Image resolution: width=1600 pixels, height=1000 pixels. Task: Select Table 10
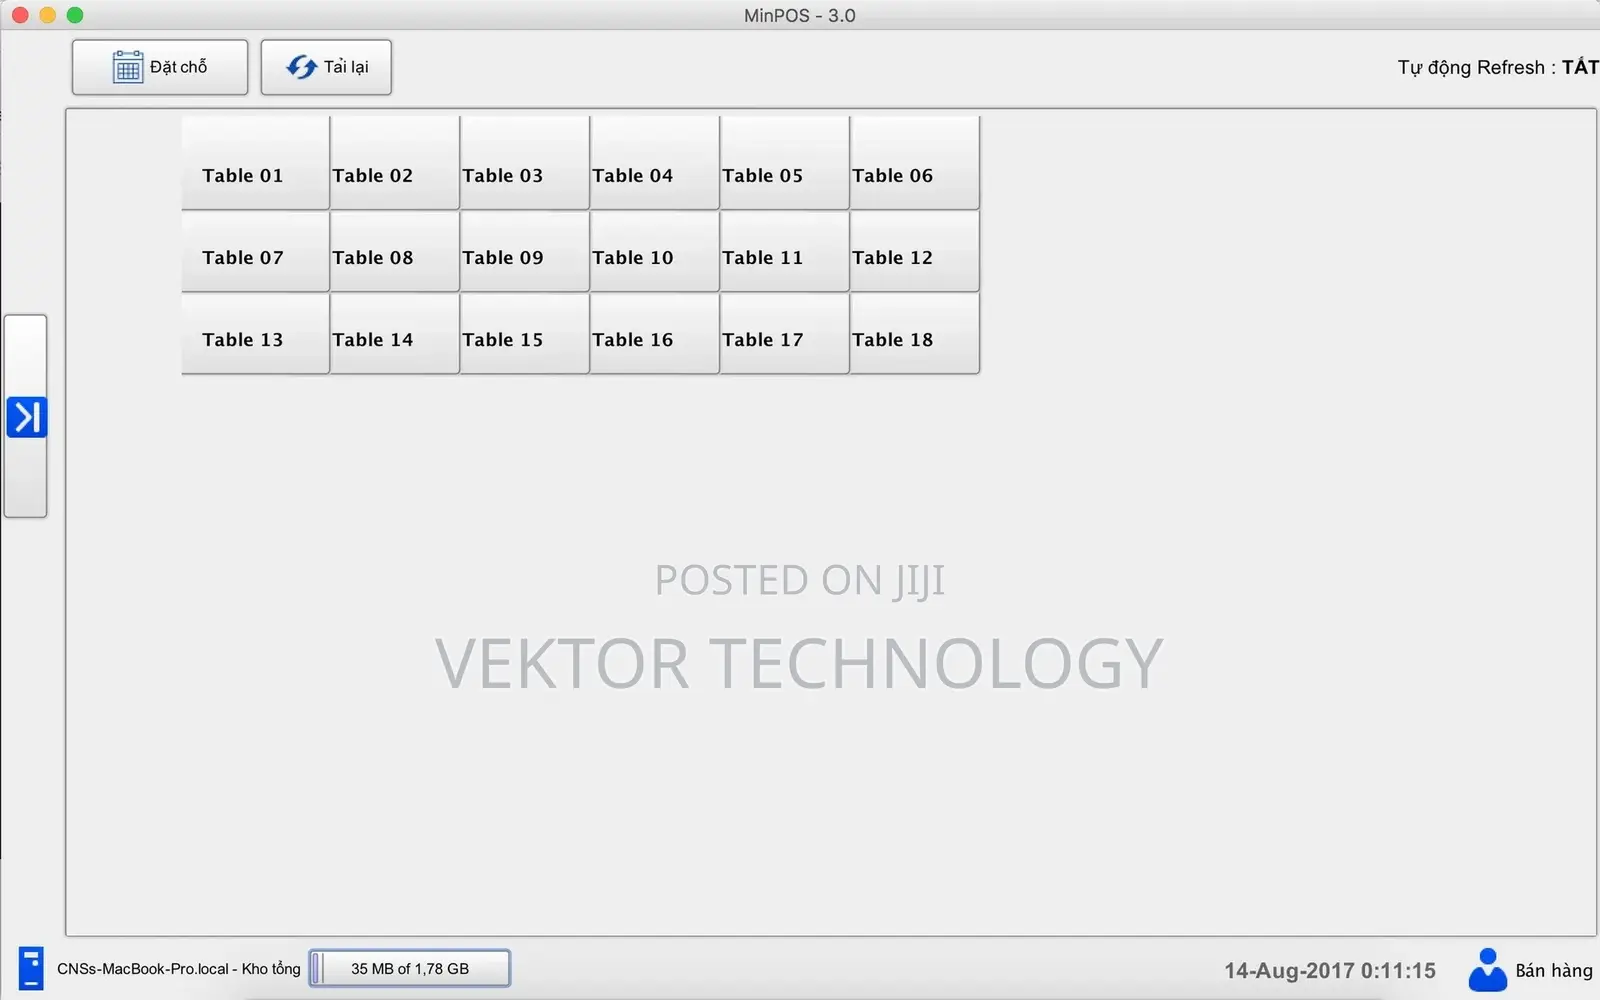click(655, 251)
